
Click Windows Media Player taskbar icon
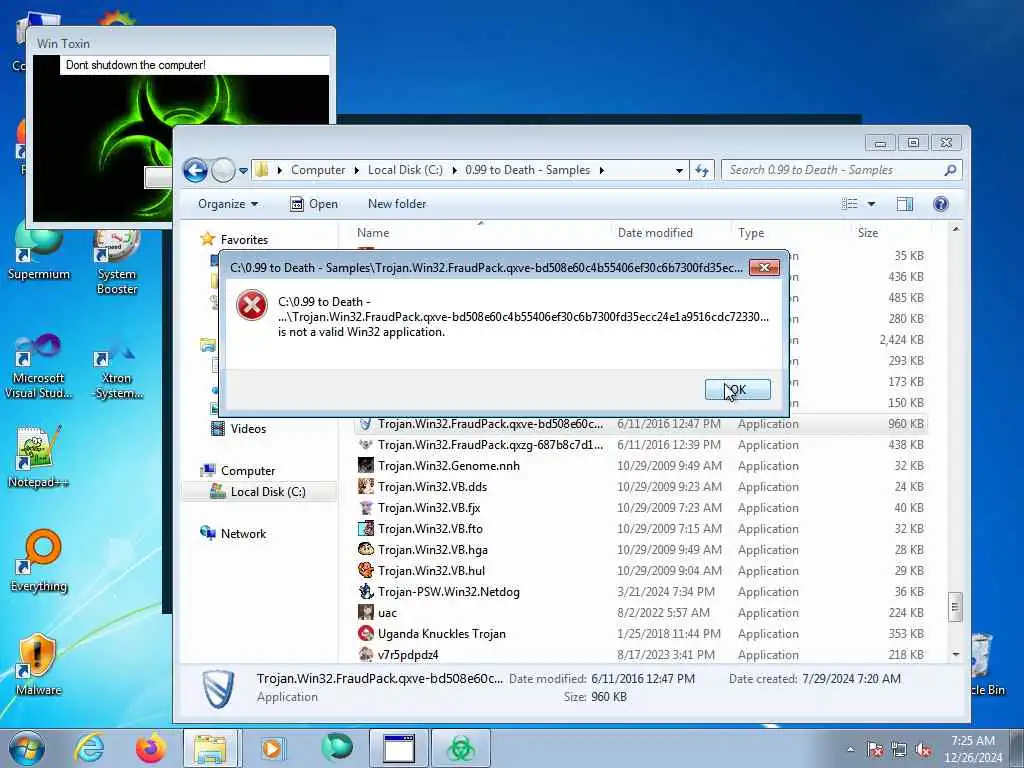pos(273,748)
